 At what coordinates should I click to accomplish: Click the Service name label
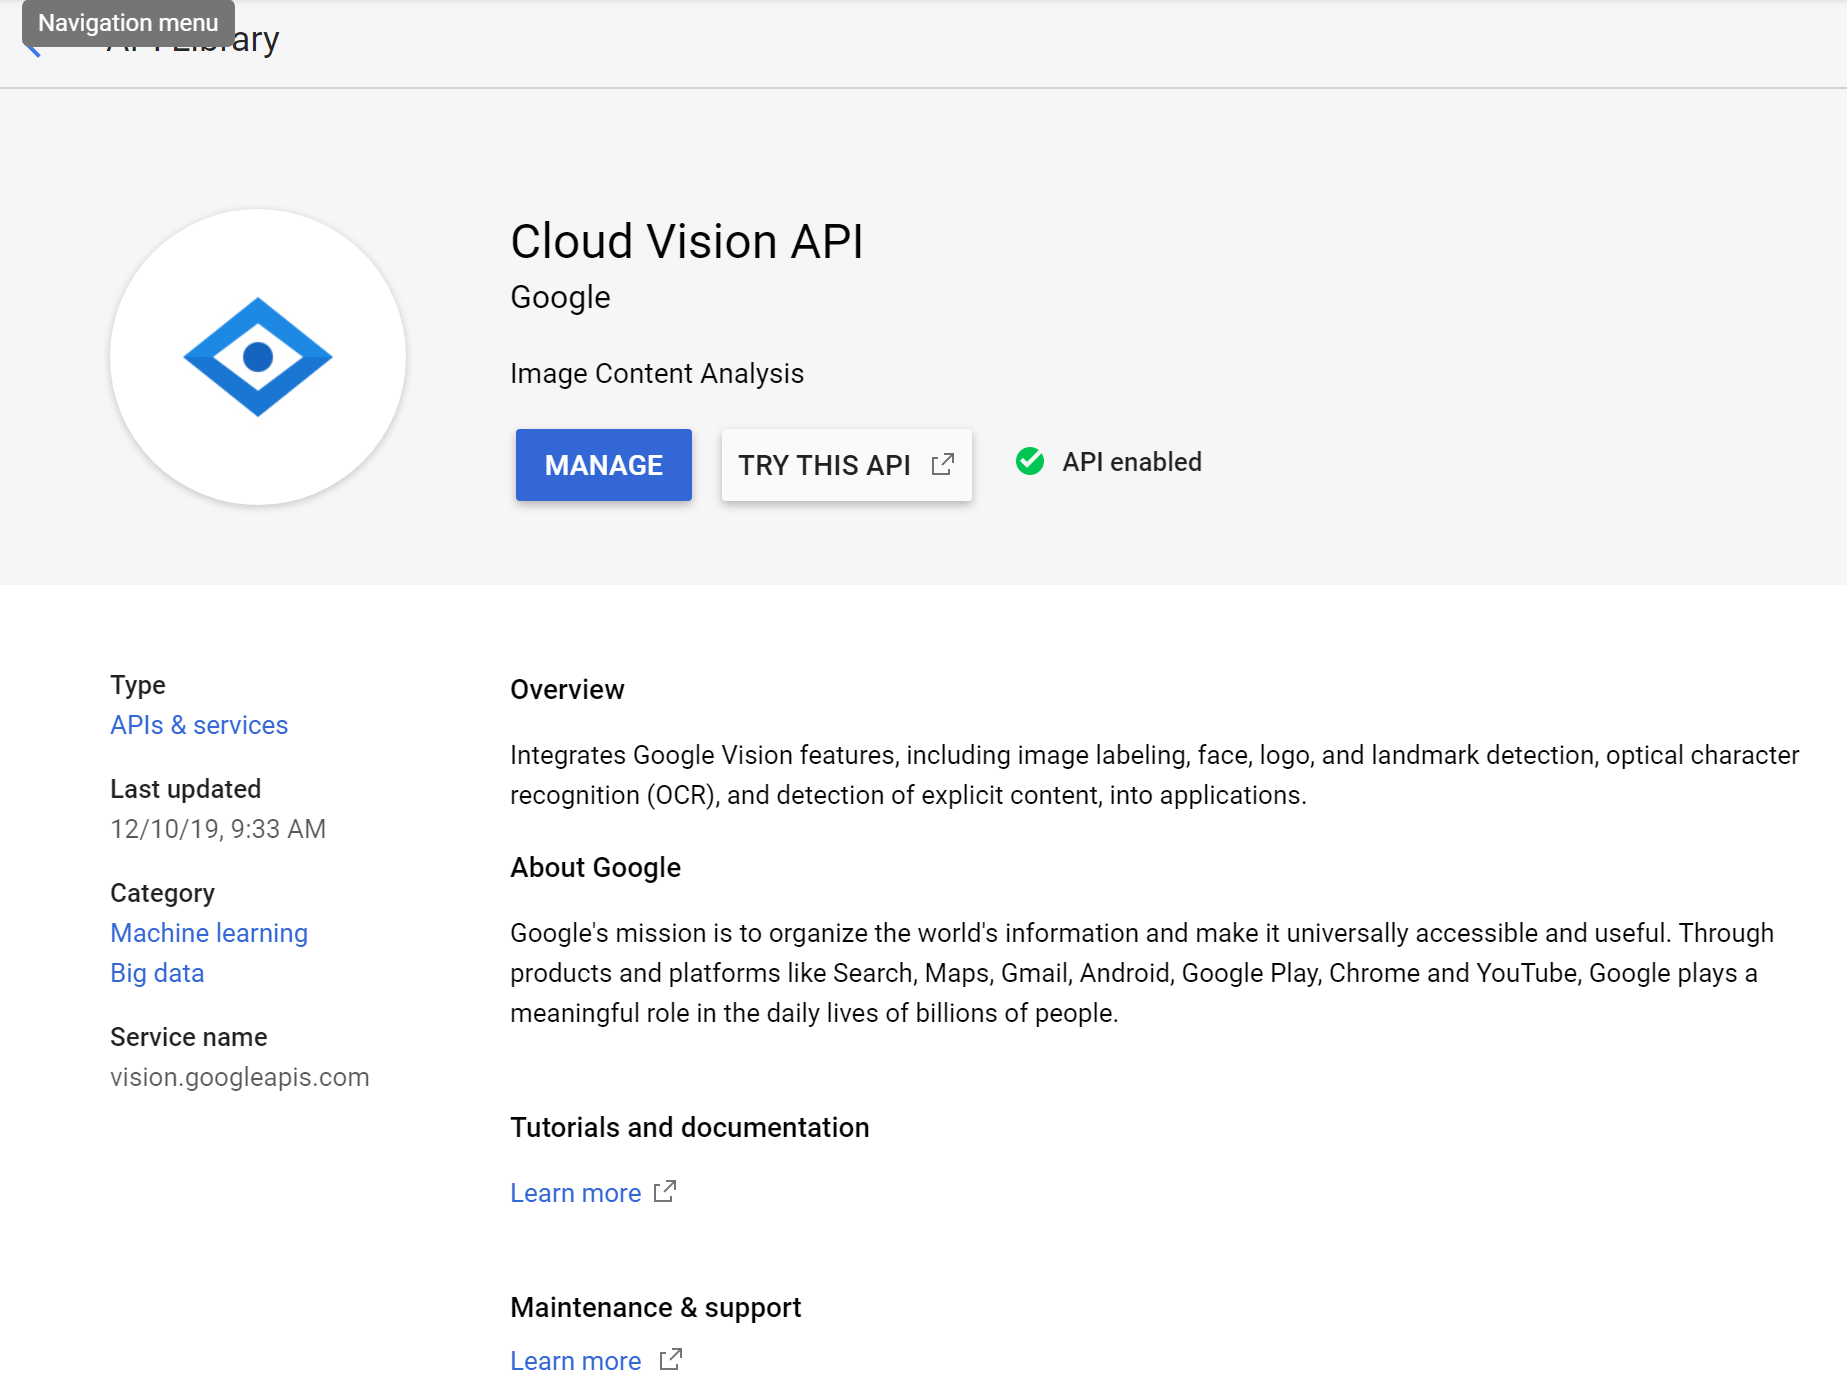189,1037
